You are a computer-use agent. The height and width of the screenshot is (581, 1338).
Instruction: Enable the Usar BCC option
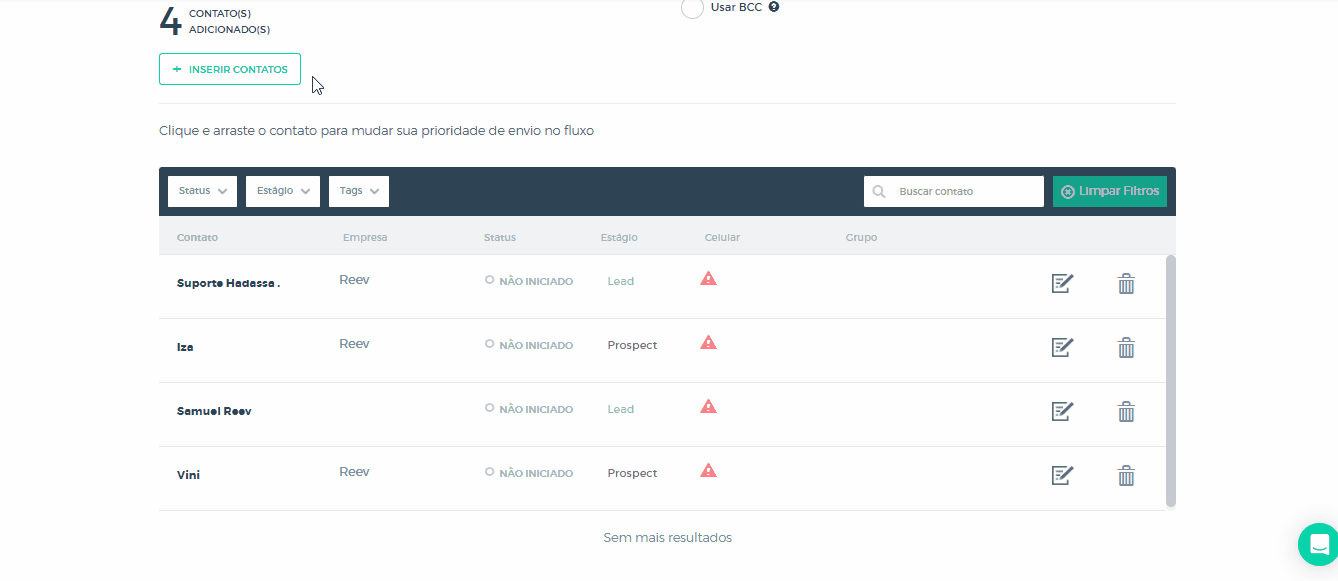pos(692,8)
